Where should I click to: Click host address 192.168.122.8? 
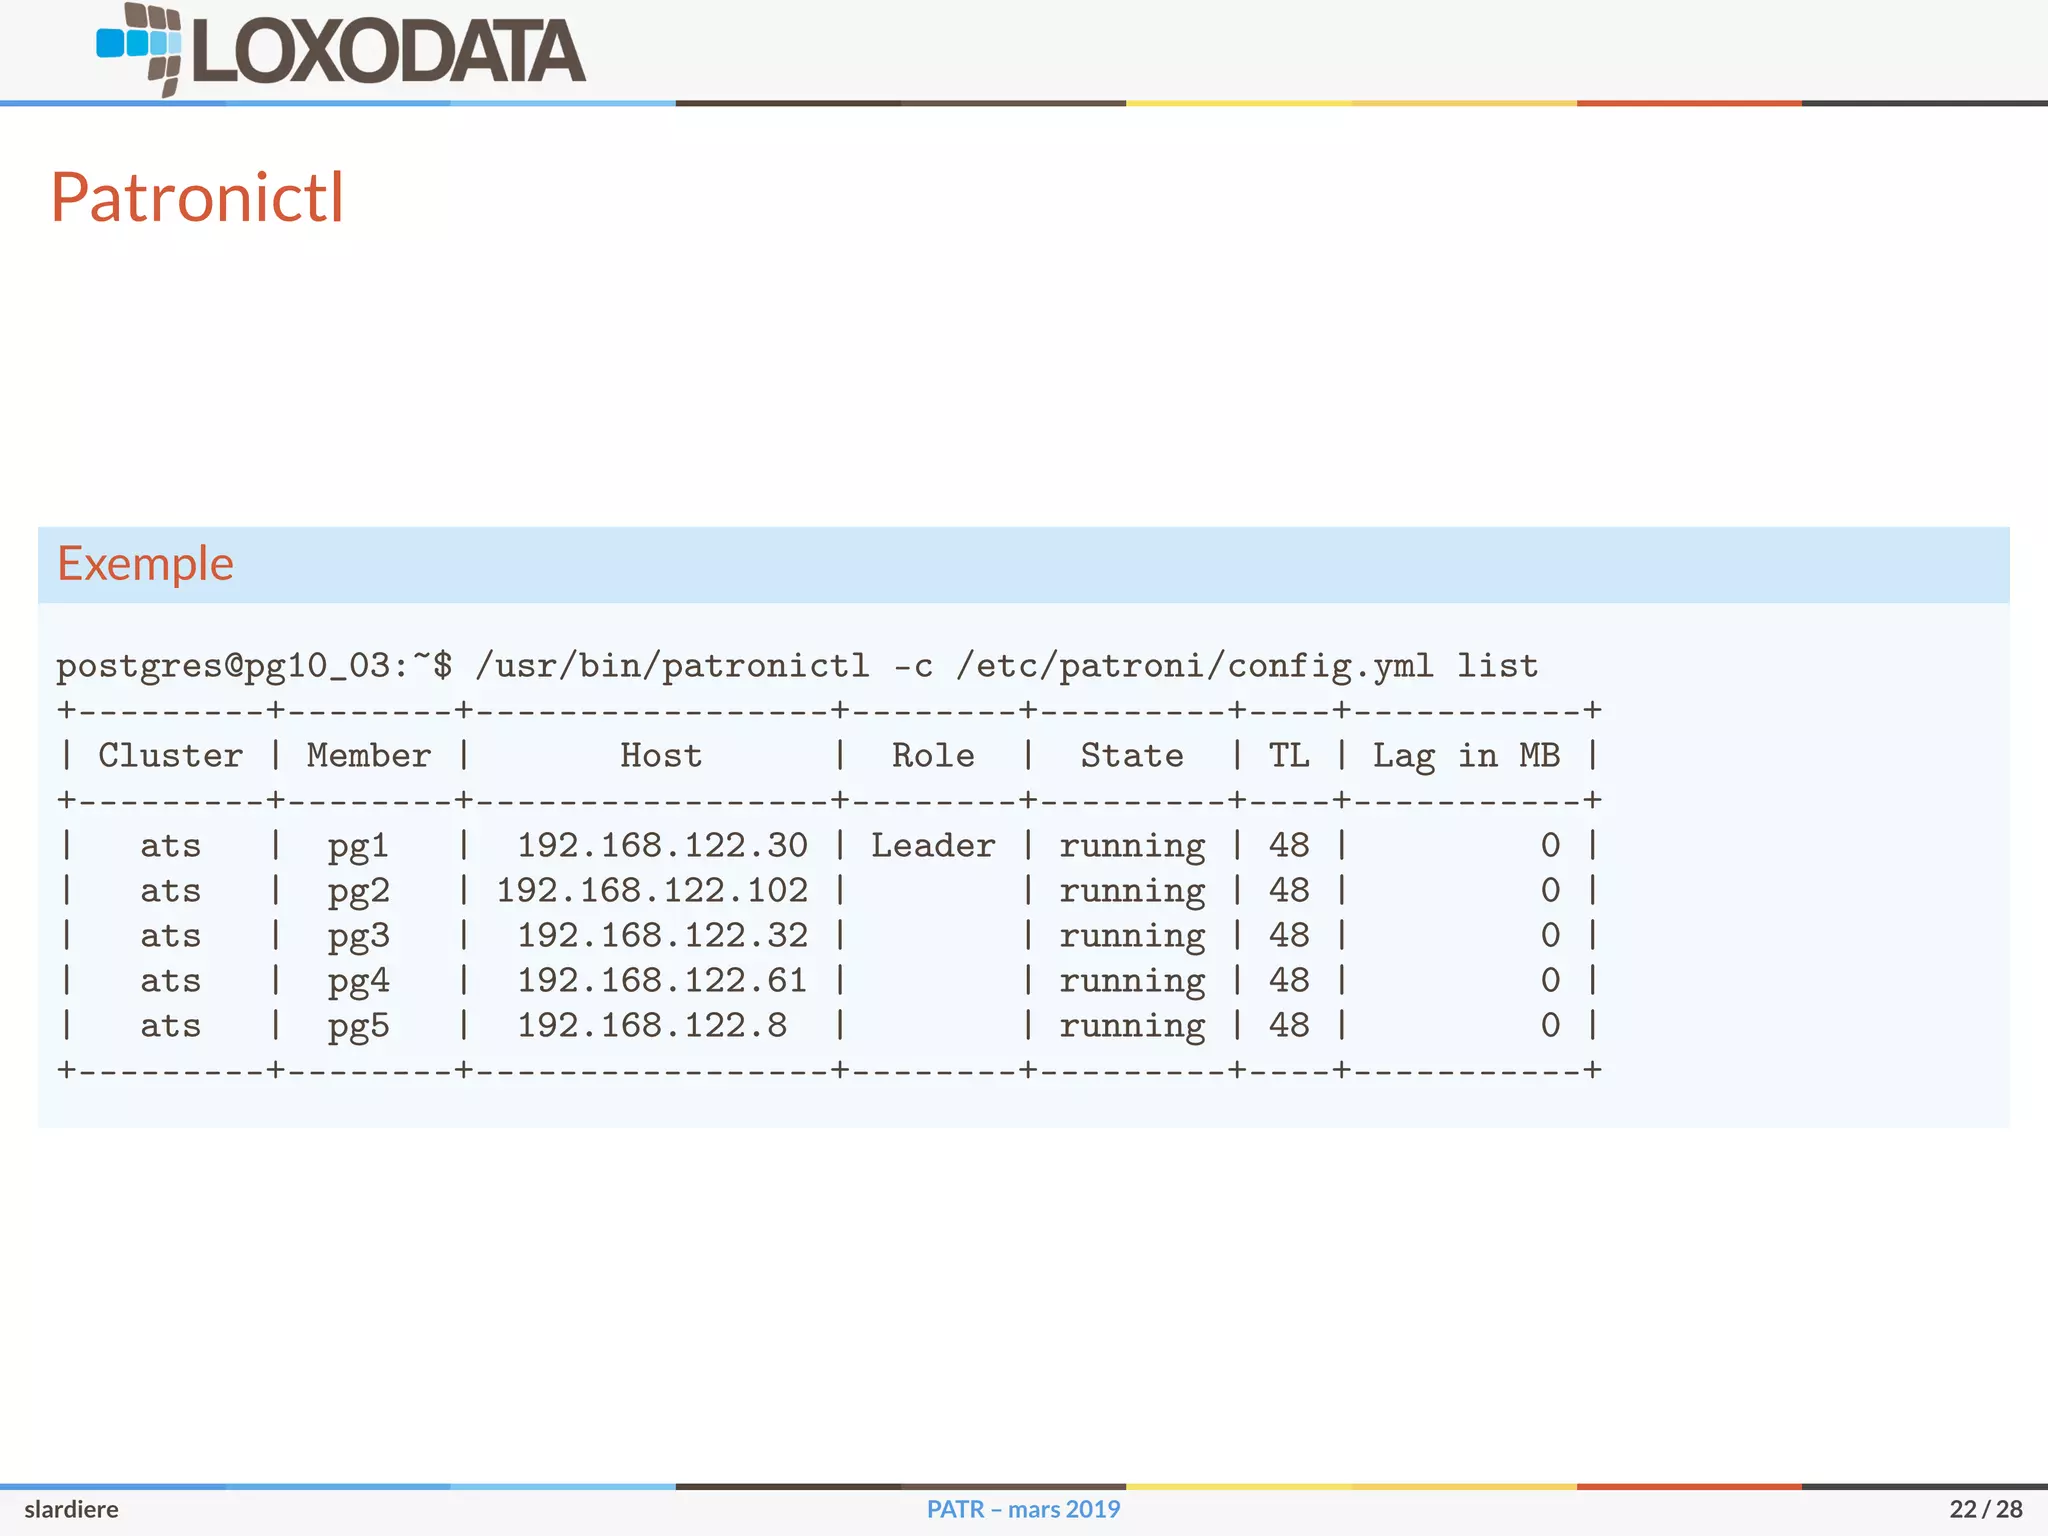(x=652, y=1025)
